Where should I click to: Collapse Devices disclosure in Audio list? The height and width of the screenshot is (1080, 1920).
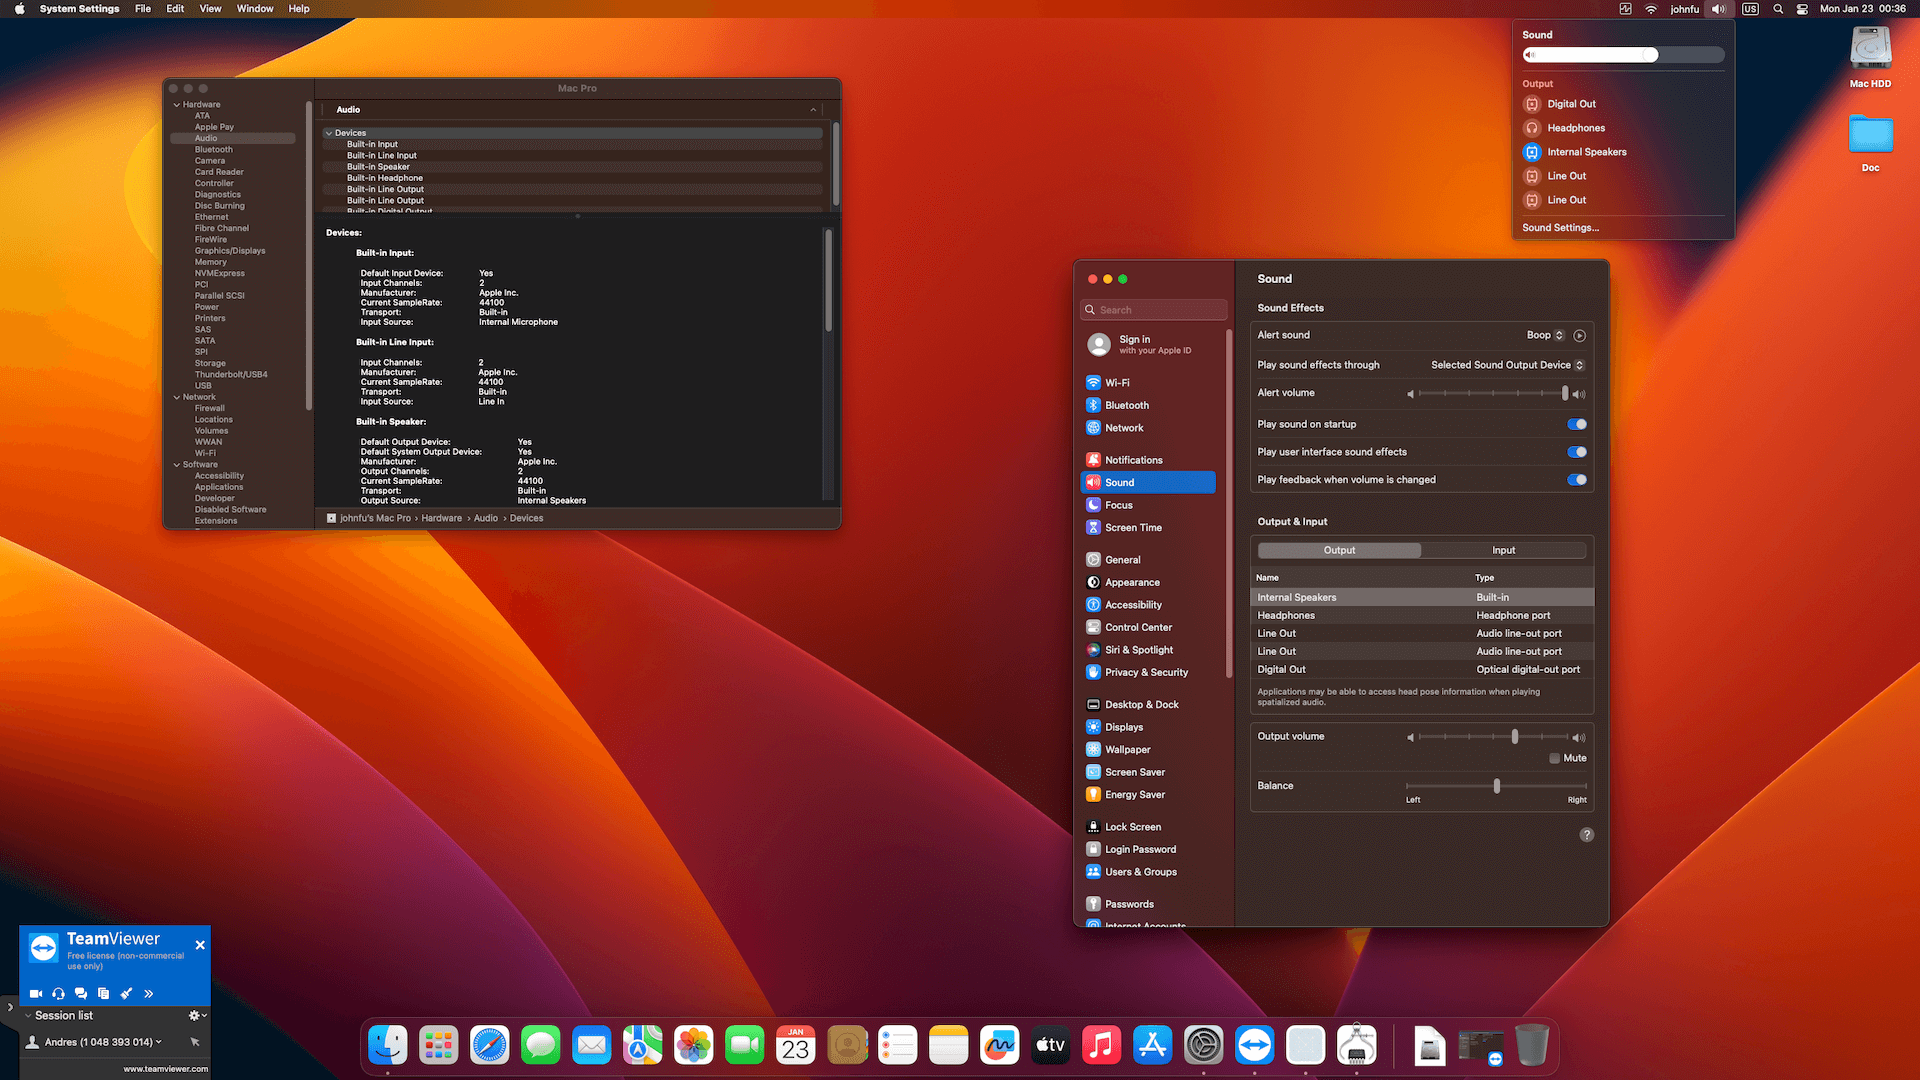329,133
